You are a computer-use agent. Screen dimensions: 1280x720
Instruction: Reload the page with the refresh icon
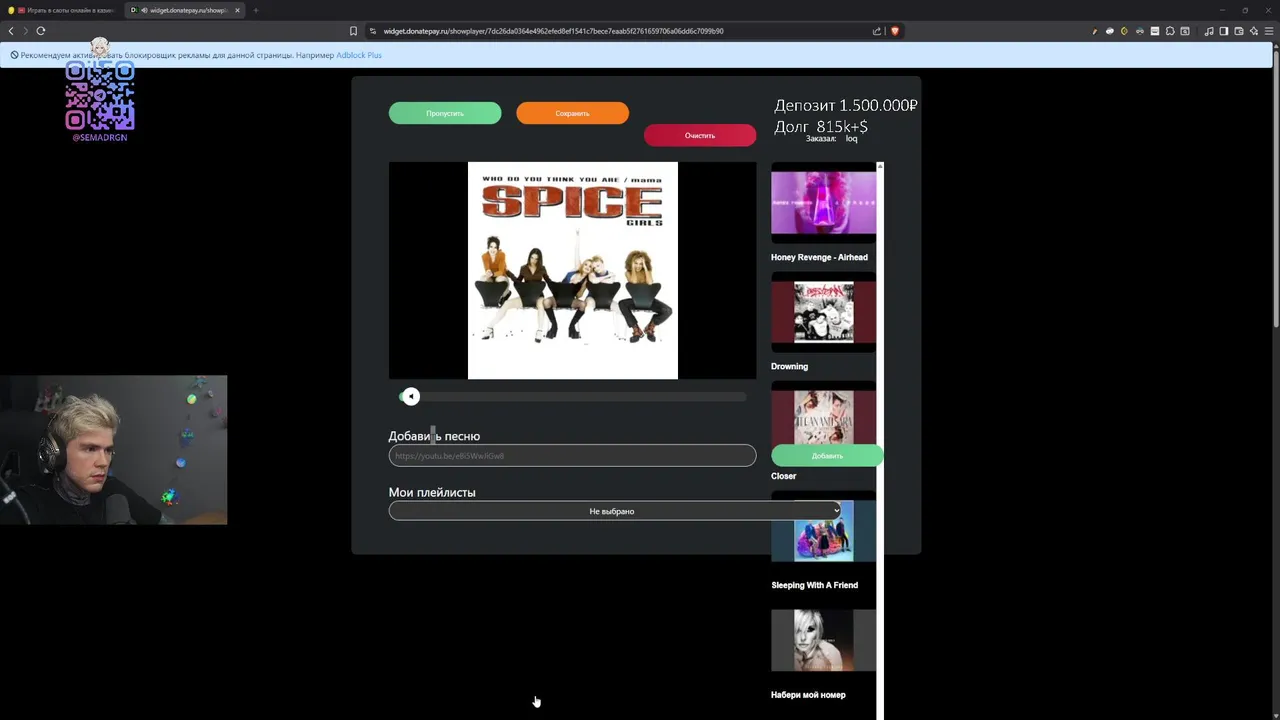coord(41,31)
